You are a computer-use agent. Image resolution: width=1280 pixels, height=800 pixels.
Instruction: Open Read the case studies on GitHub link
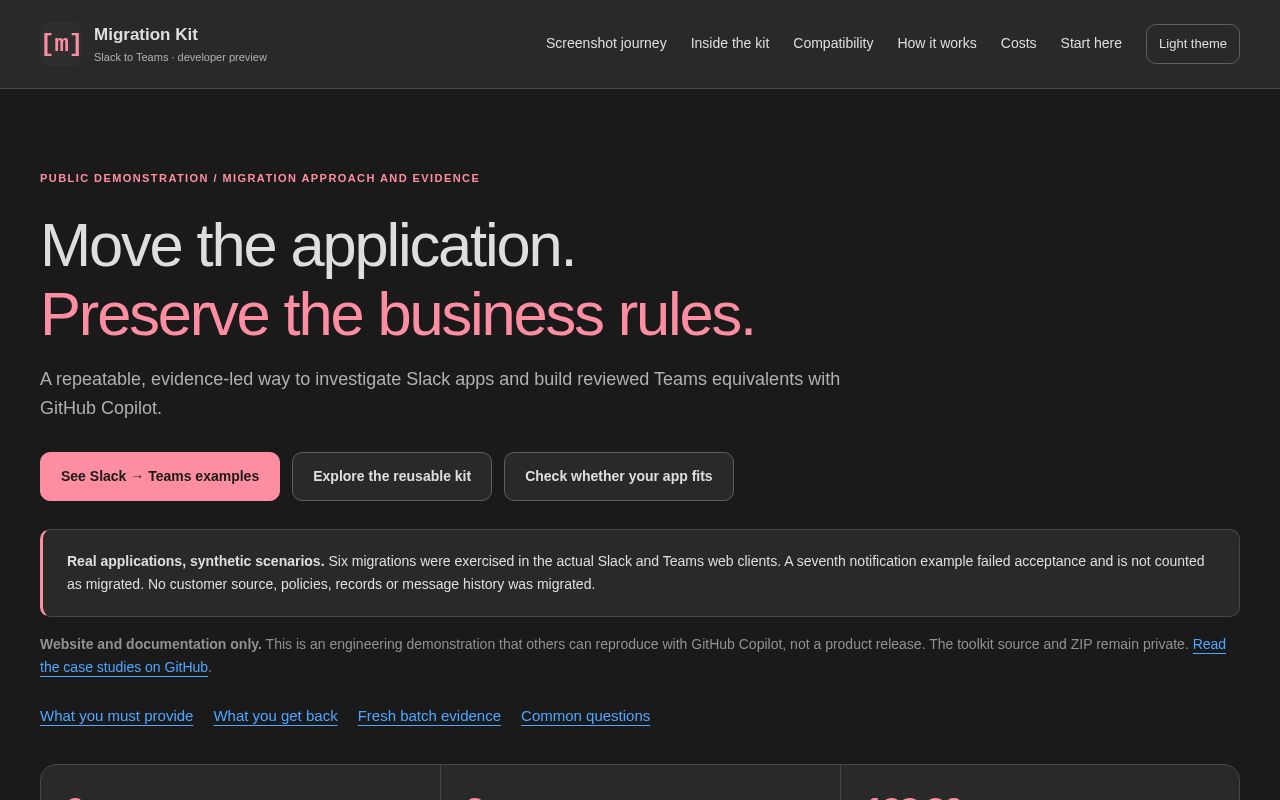(1209, 644)
